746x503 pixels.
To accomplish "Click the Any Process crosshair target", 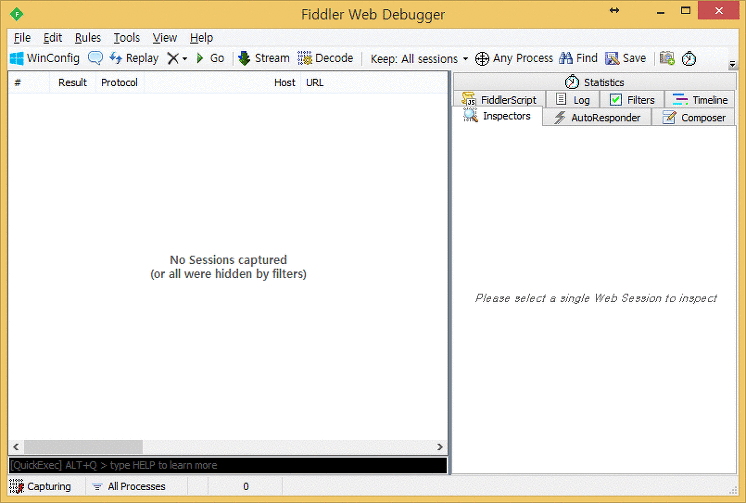I will point(514,58).
